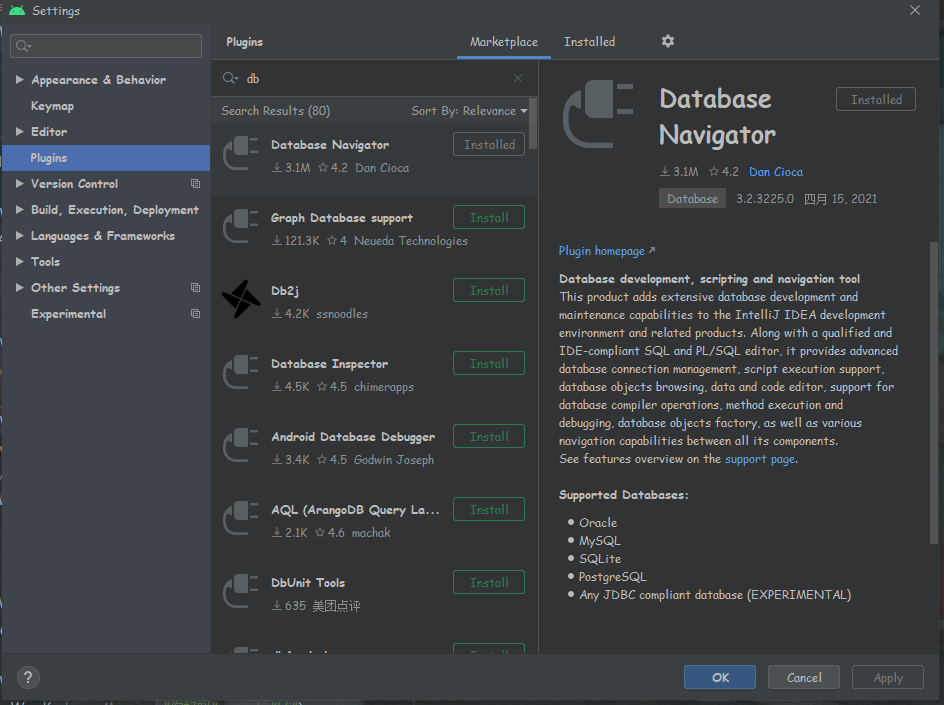Viewport: 944px width, 705px height.
Task: Click the Experimental project-level icon
Action: [x=196, y=314]
